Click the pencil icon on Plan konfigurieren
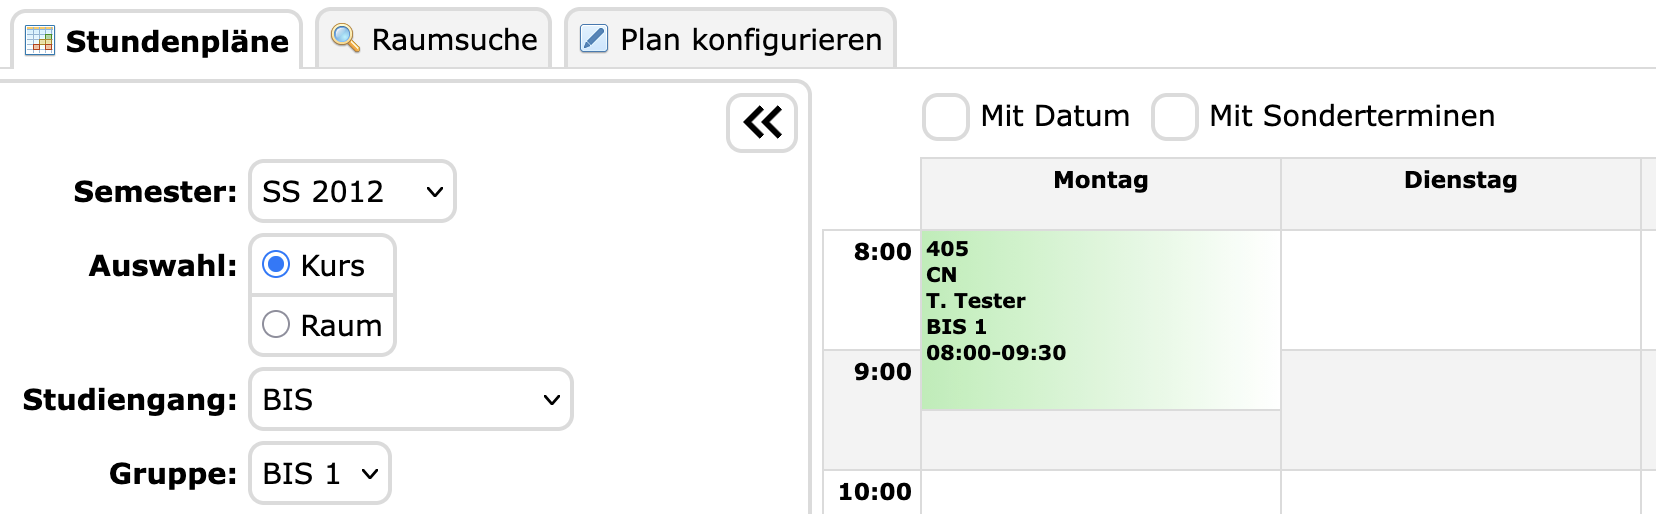The image size is (1656, 514). [594, 39]
